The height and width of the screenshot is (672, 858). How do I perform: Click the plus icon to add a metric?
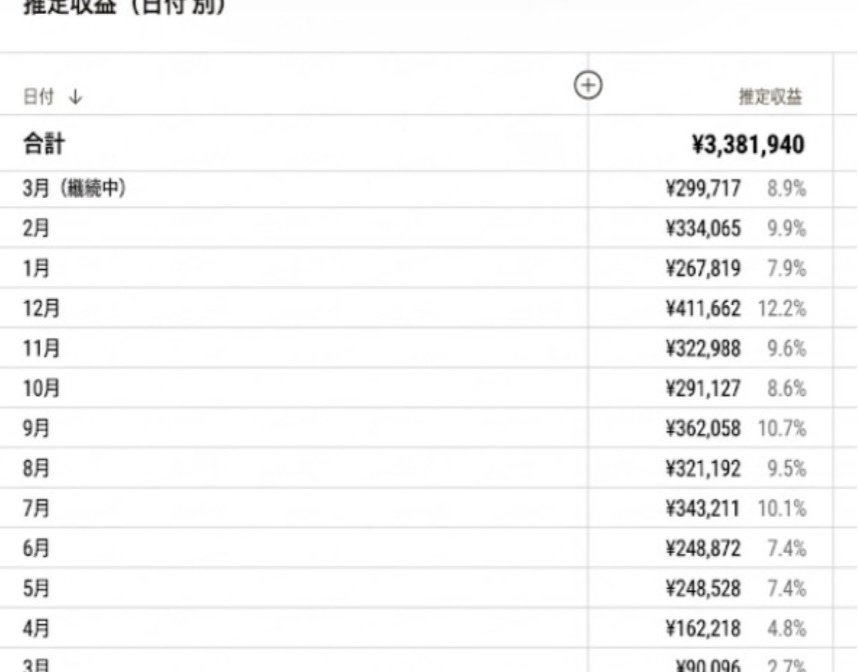588,86
